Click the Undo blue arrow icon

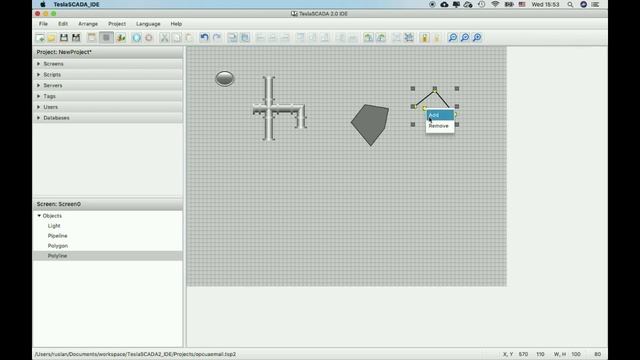(x=204, y=38)
